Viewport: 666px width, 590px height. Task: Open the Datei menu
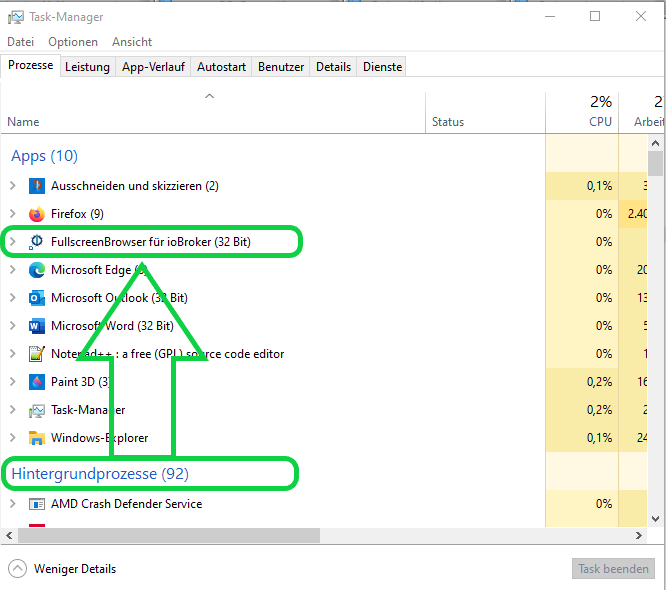[20, 42]
